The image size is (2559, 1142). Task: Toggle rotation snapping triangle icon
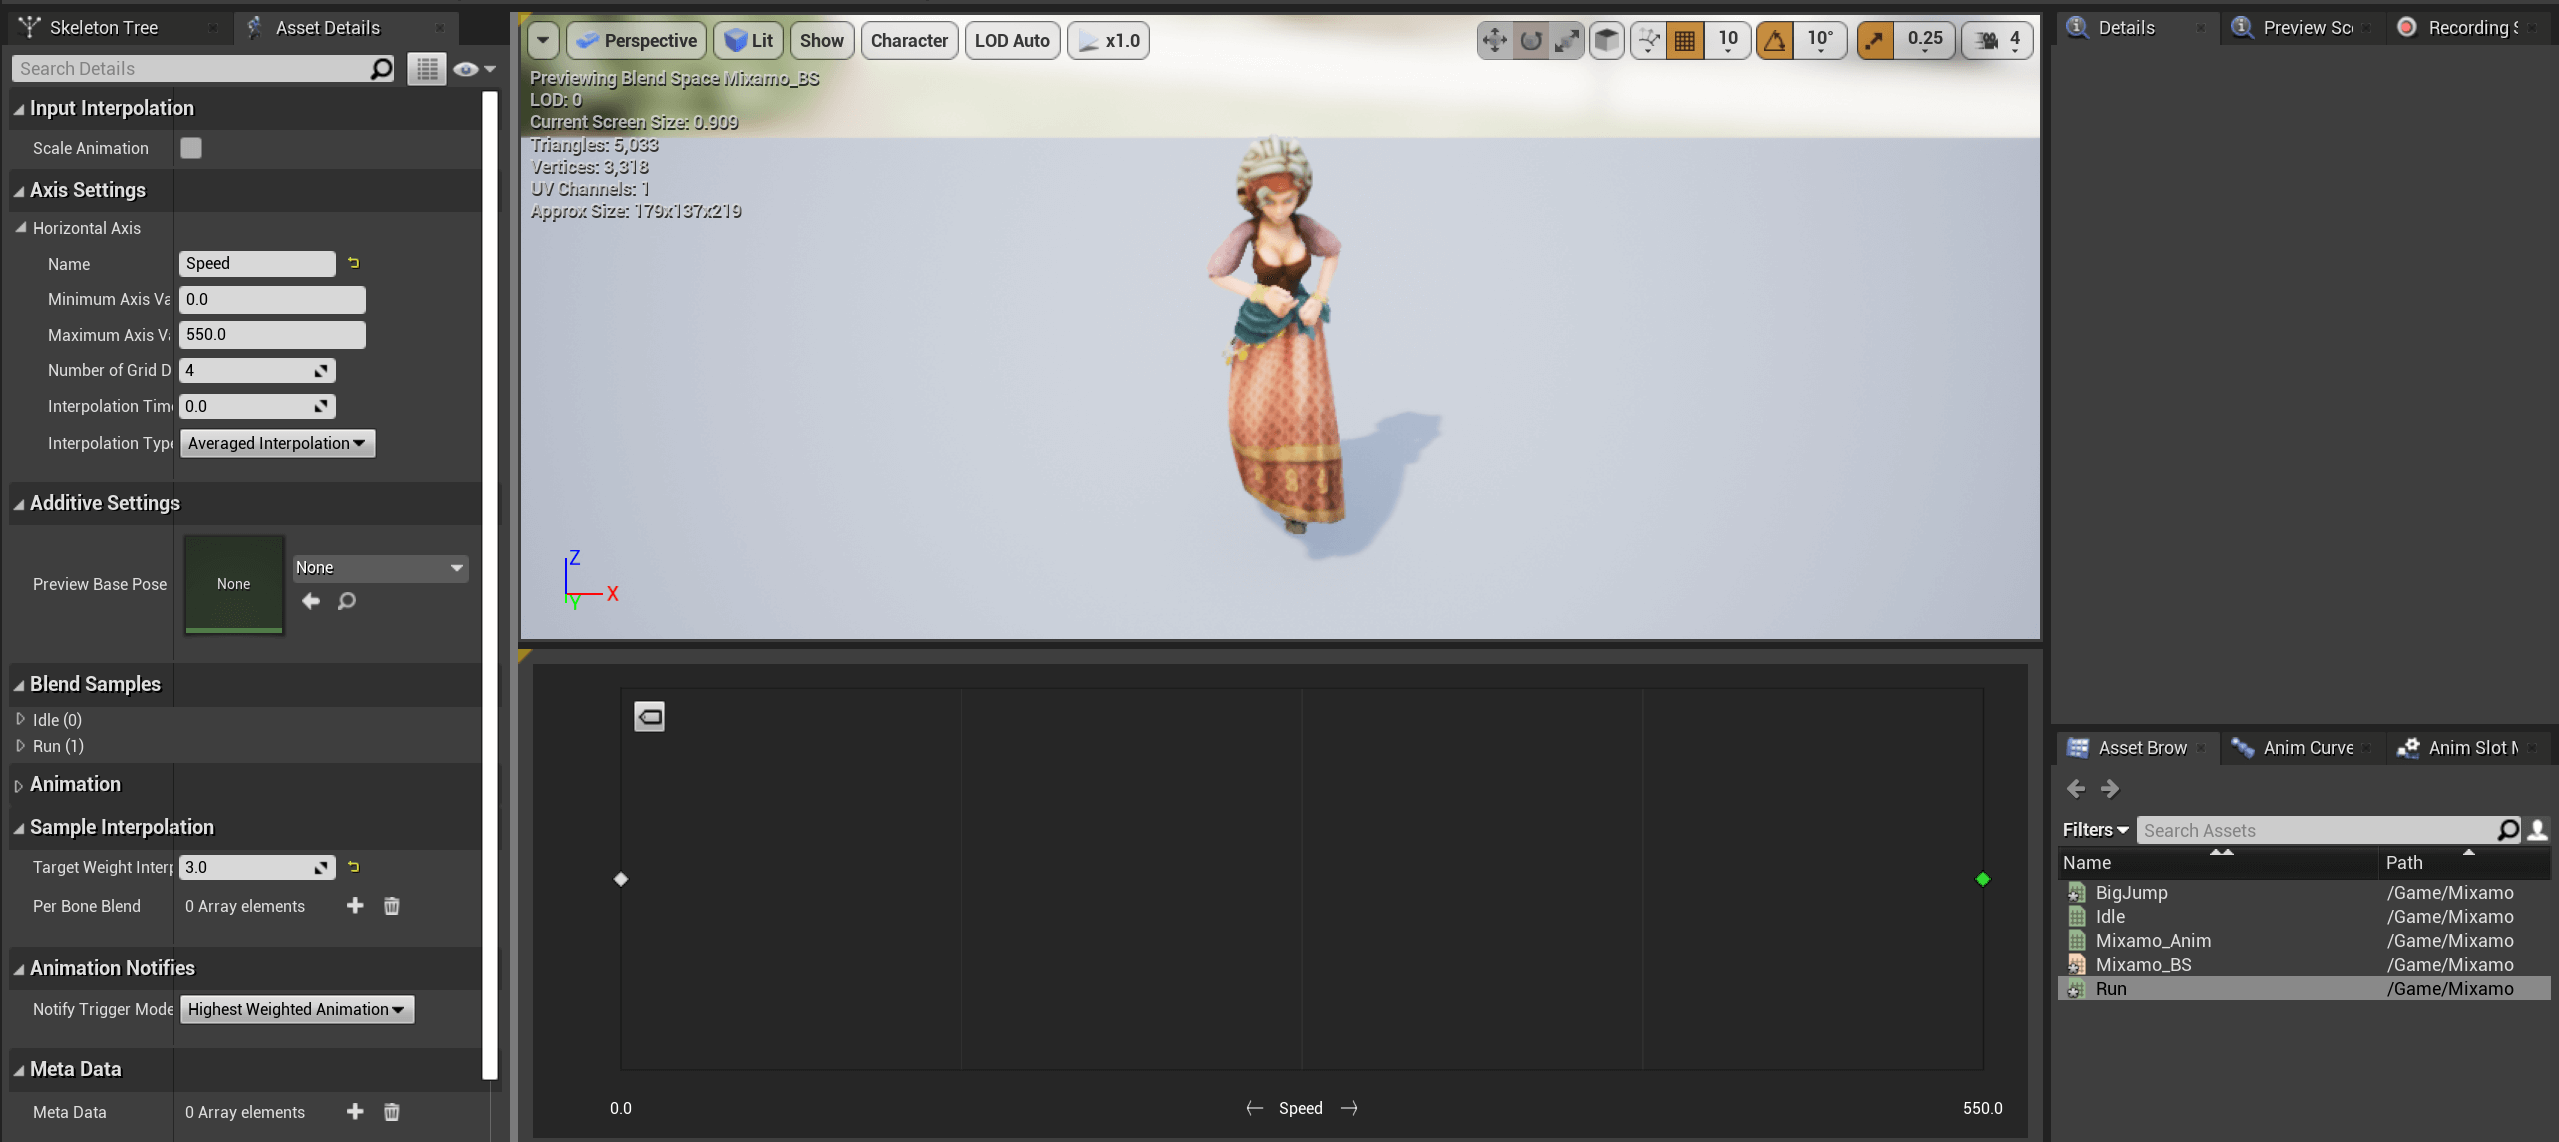(x=1774, y=40)
